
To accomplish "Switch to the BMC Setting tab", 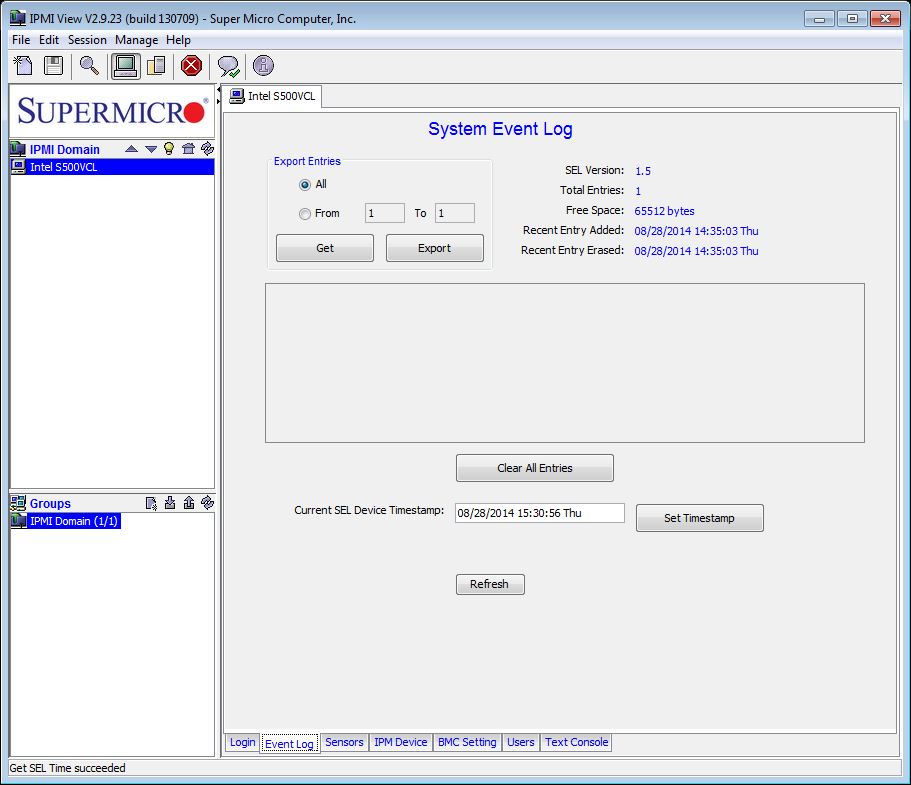I will pos(467,742).
